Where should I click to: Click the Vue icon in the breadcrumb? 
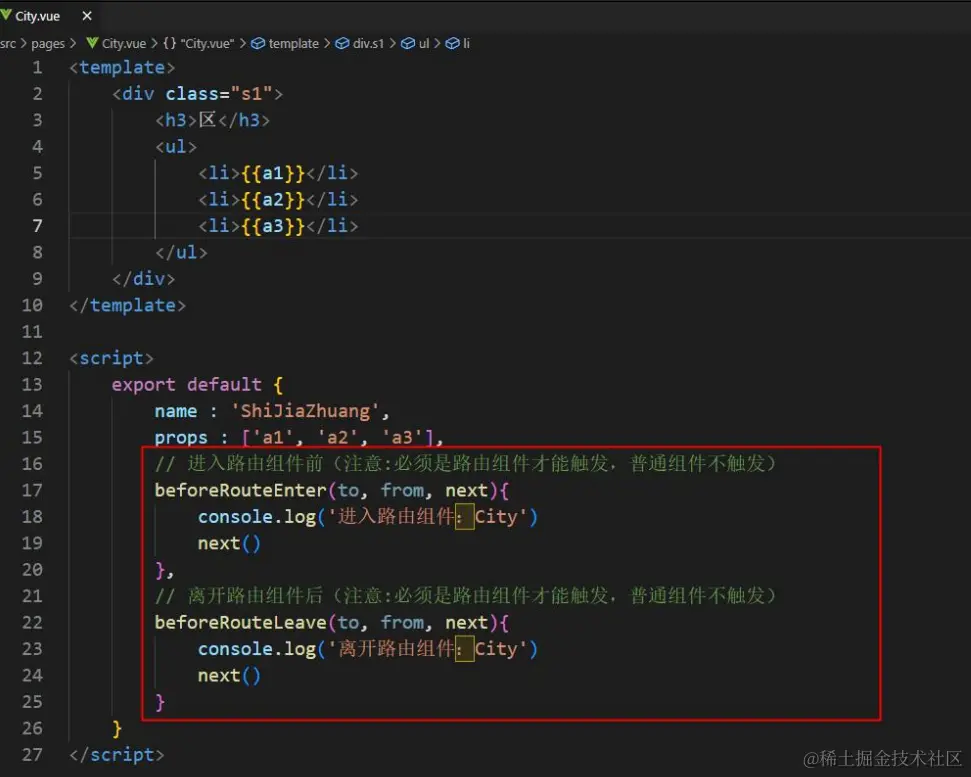(92, 43)
